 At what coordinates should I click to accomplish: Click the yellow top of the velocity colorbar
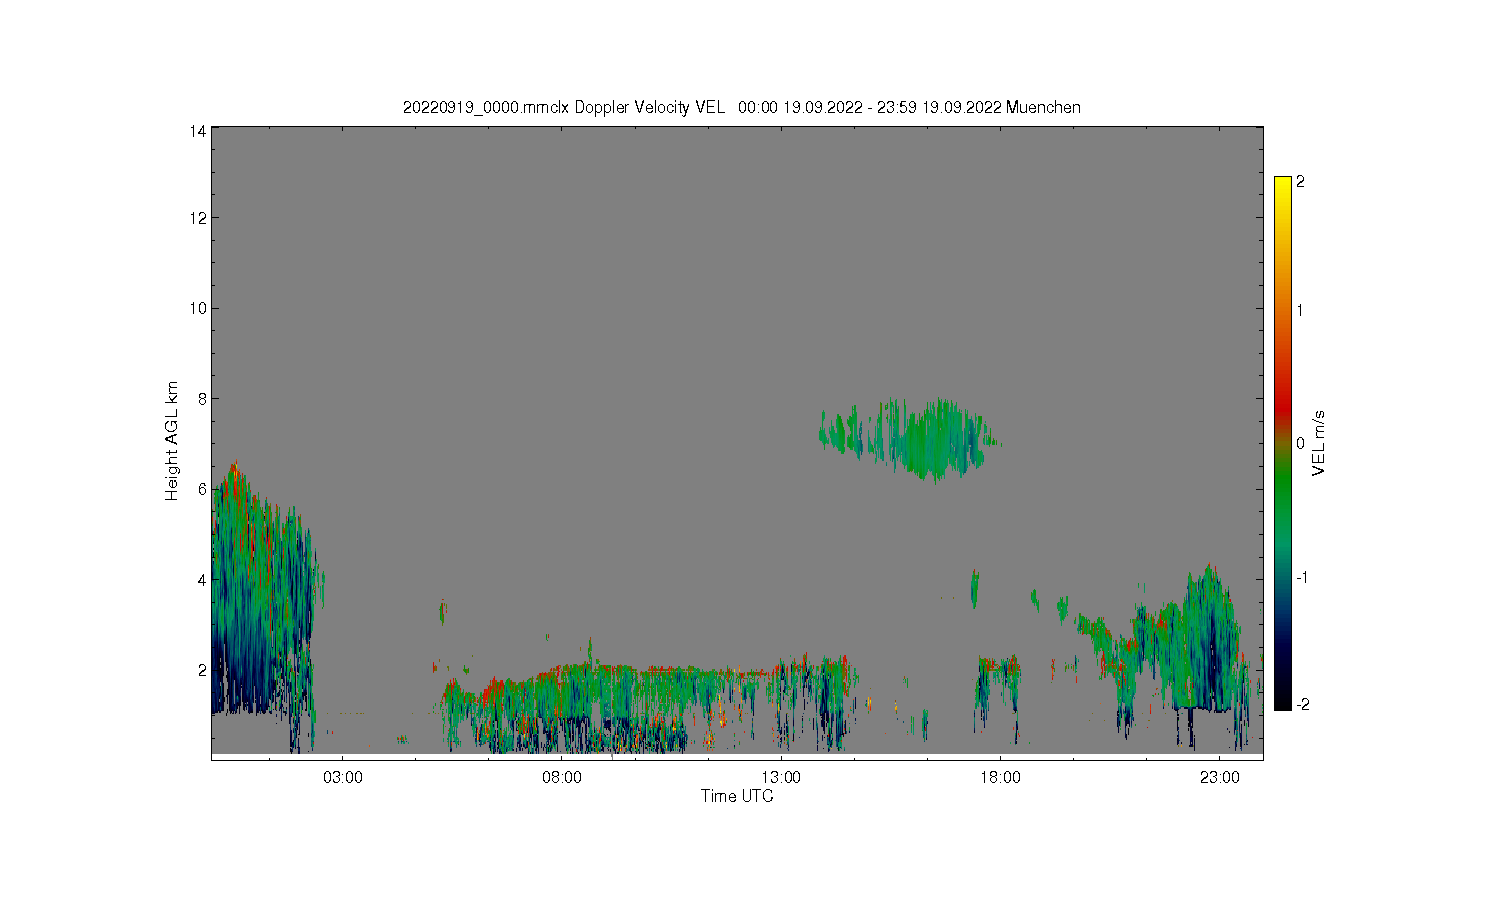click(1282, 190)
